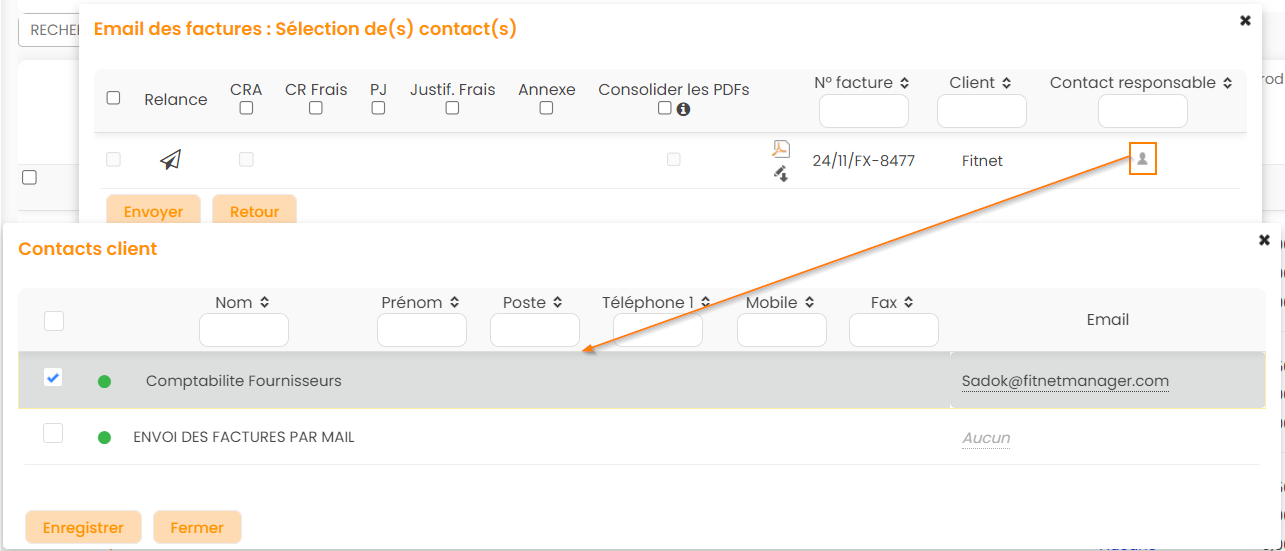
Task: Click green status dot for Comptabilite Fournisseurs
Action: [x=104, y=381]
